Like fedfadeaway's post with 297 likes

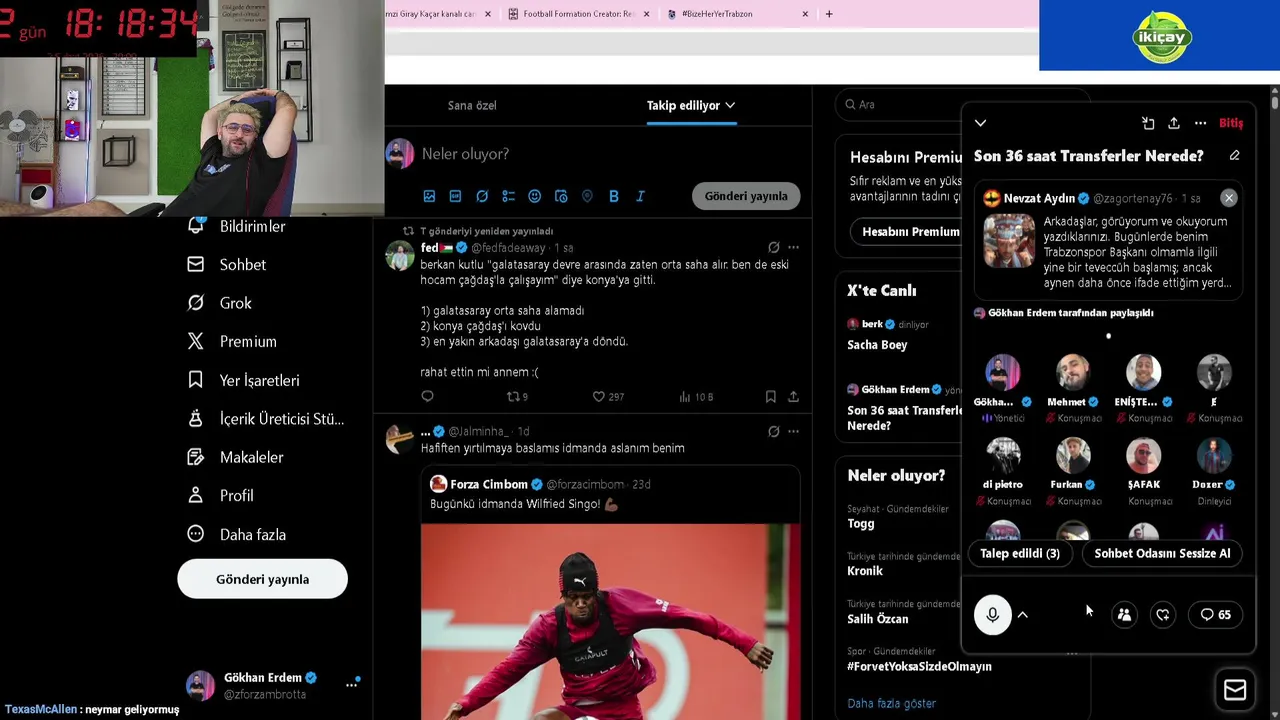(608, 397)
